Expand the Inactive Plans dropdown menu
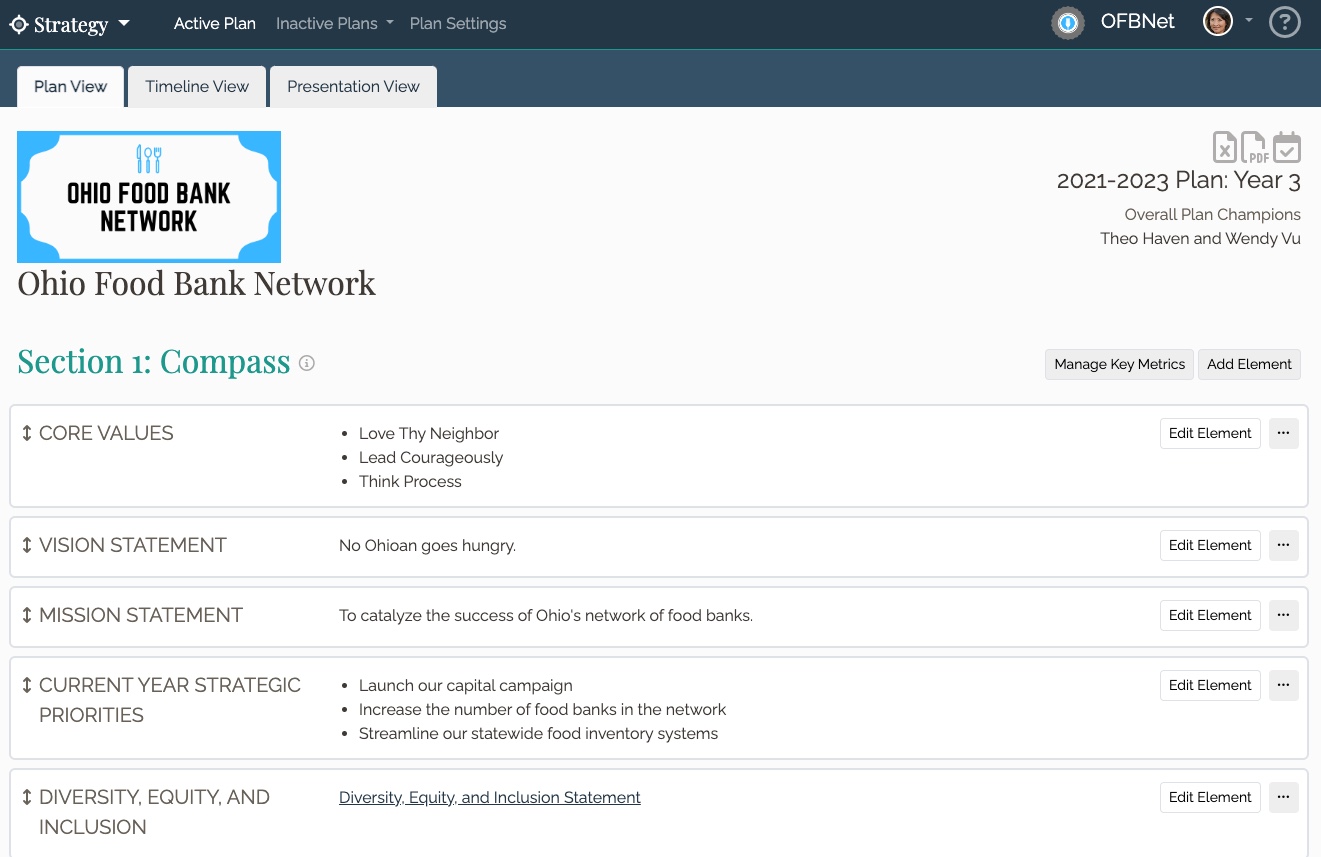Screen dimensions: 1321x857 click(x=335, y=23)
